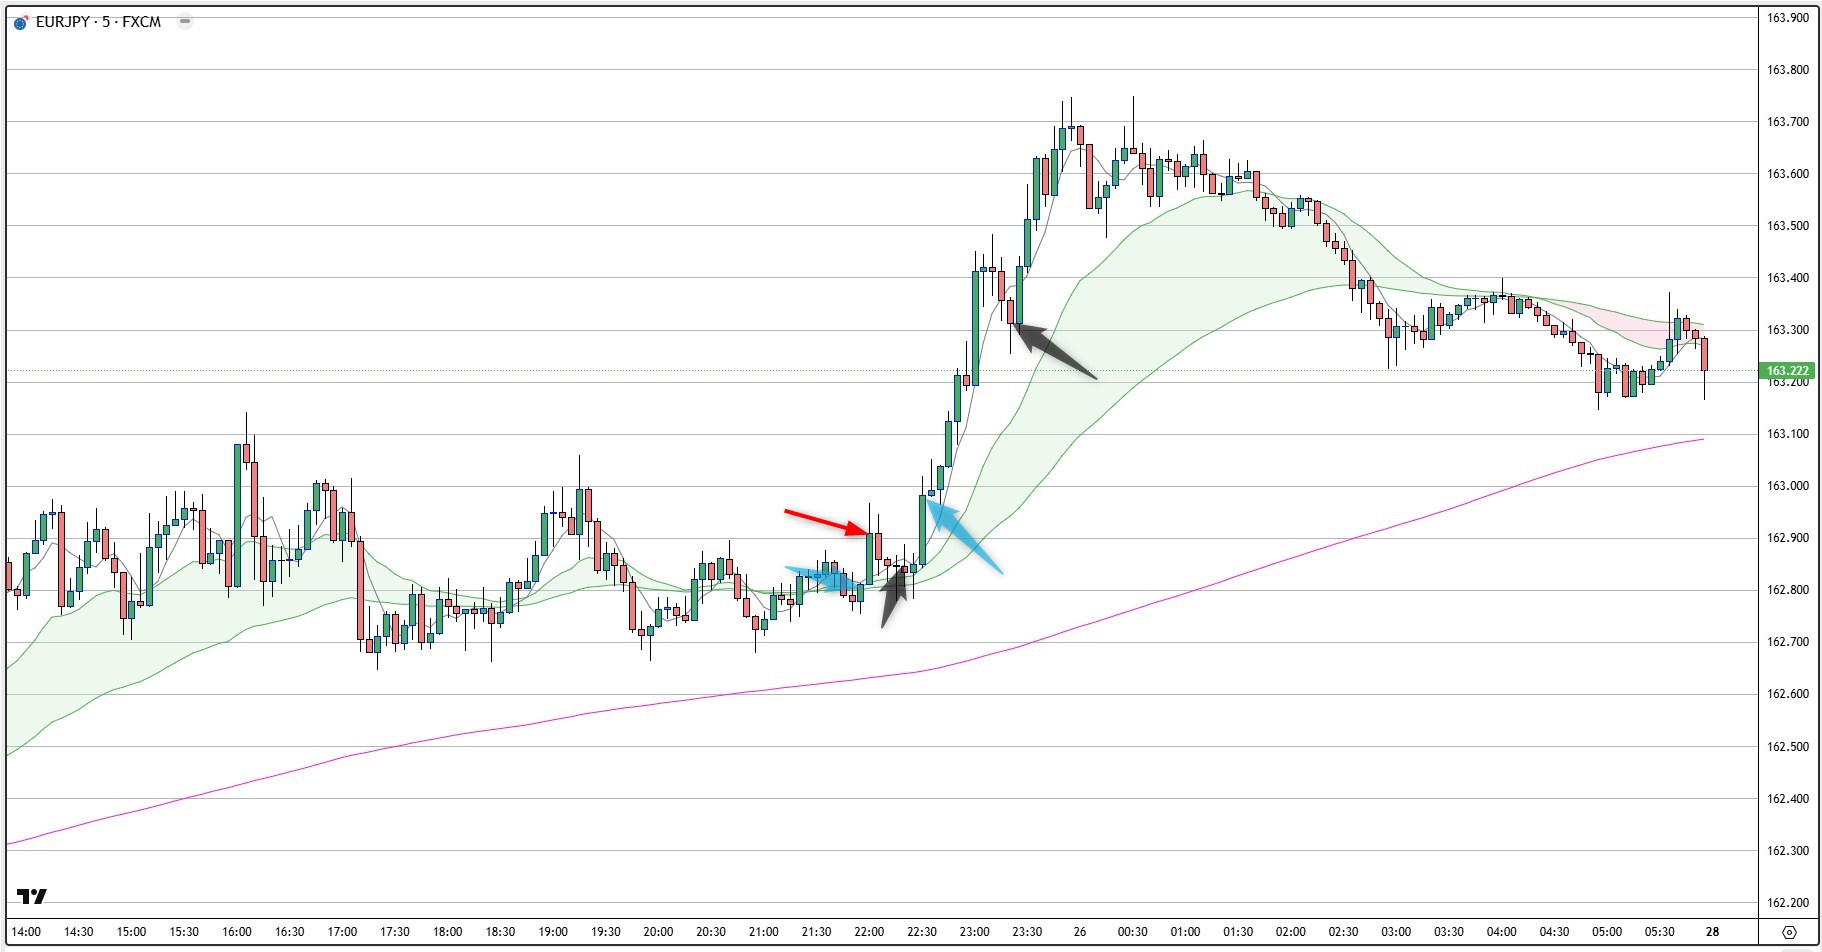Click the date label 26 on time axis
This screenshot has height=952, width=1822.
coord(1080,931)
